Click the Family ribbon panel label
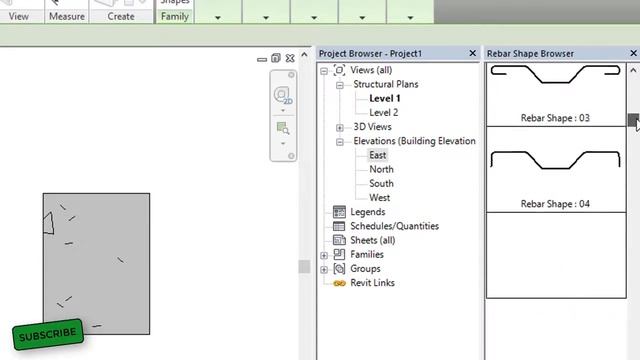The height and width of the screenshot is (360, 640). (175, 16)
